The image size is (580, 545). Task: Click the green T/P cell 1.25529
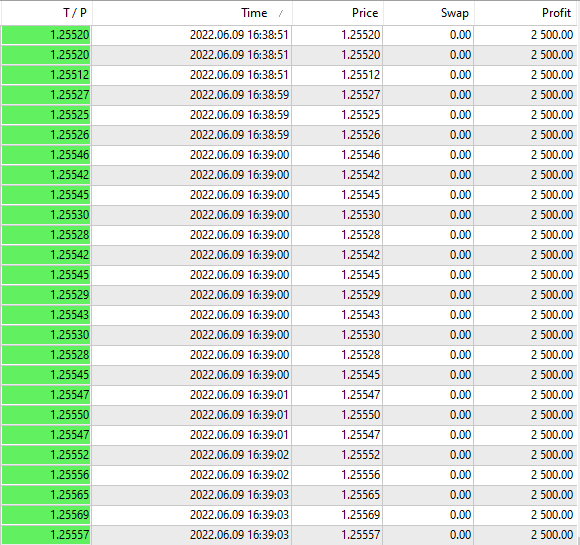coord(46,295)
